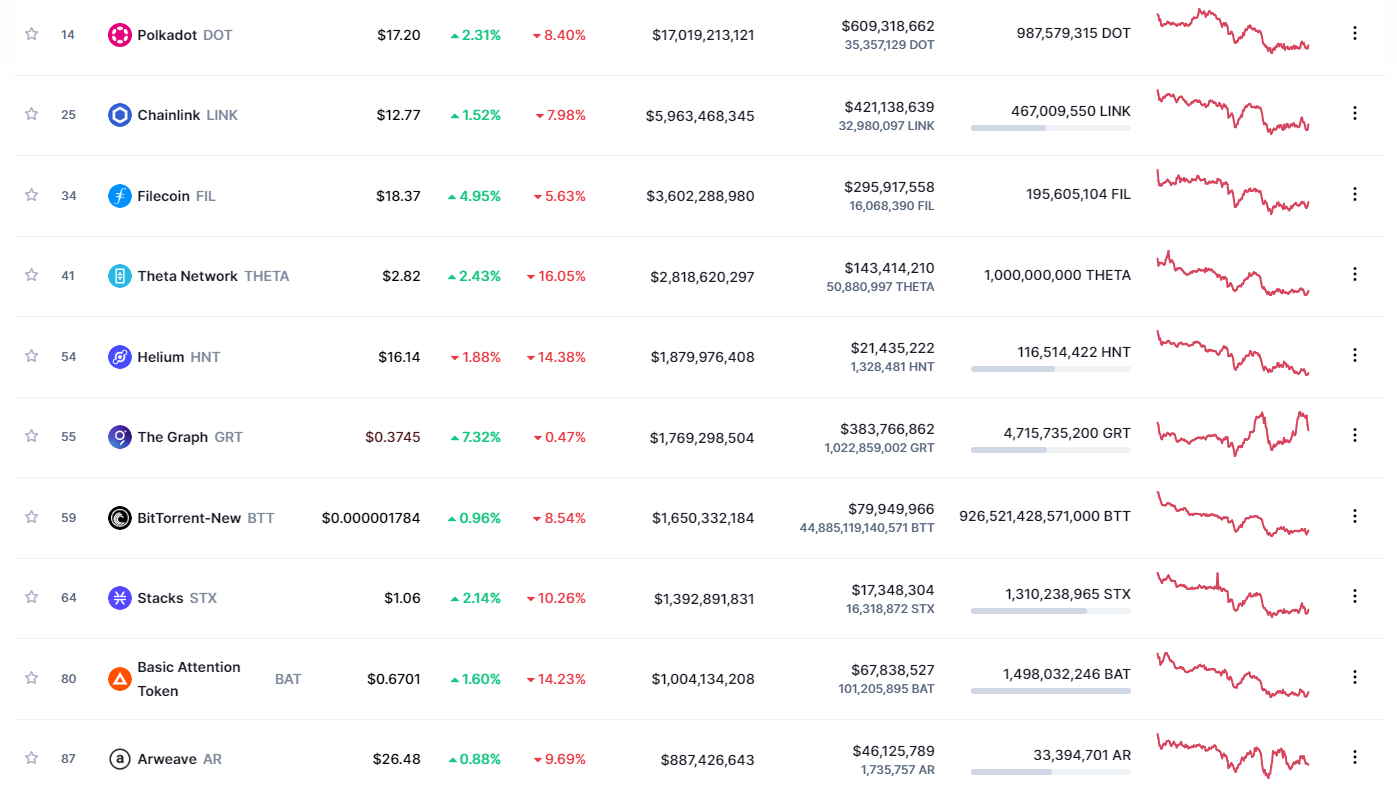The height and width of the screenshot is (792, 1397).
Task: Click the Polkadot coin logo icon
Action: pos(120,35)
